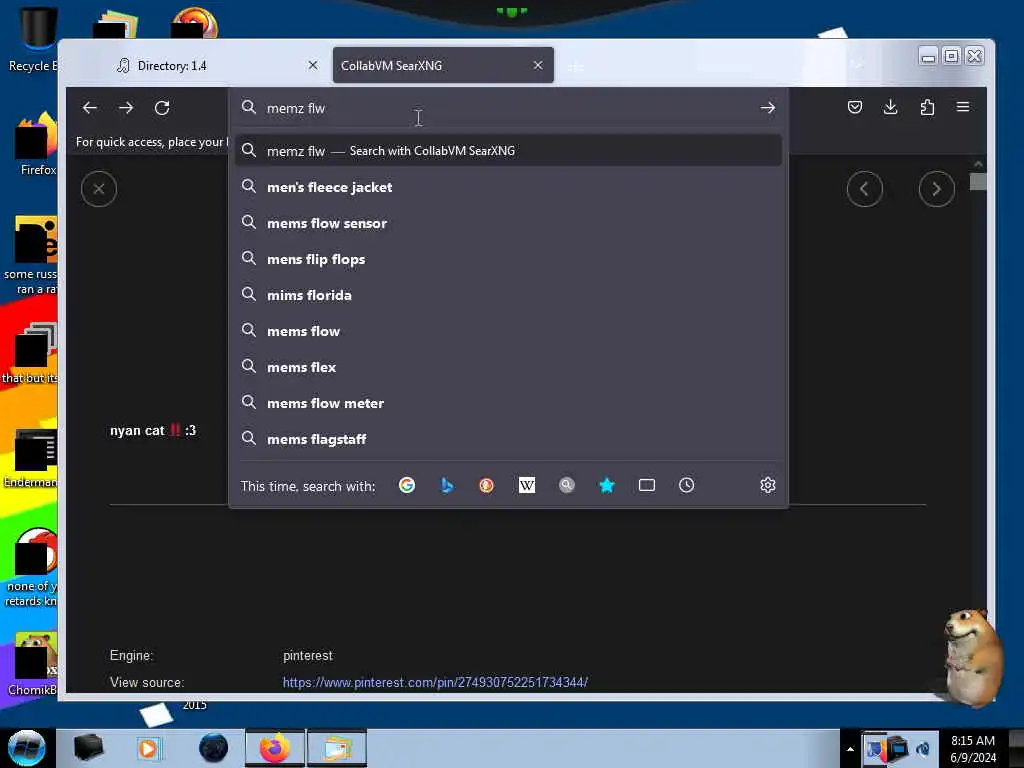The height and width of the screenshot is (768, 1024).
Task: Show next image with circled right chevron
Action: (x=936, y=189)
